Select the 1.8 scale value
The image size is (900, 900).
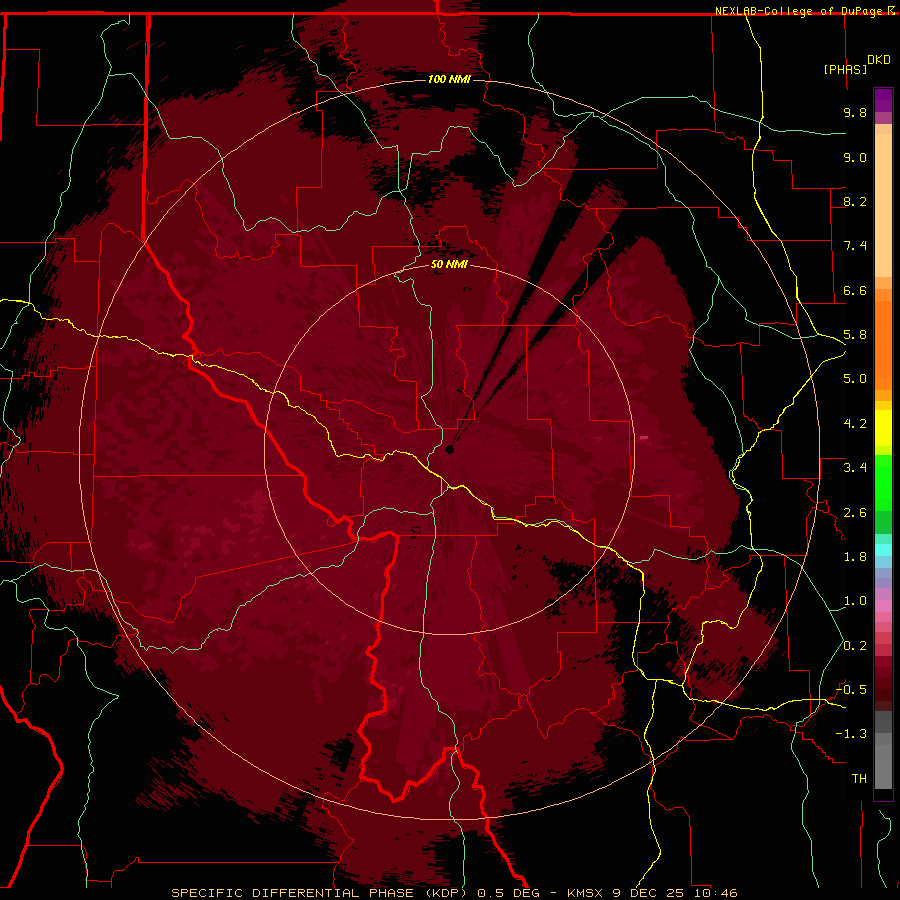point(855,557)
